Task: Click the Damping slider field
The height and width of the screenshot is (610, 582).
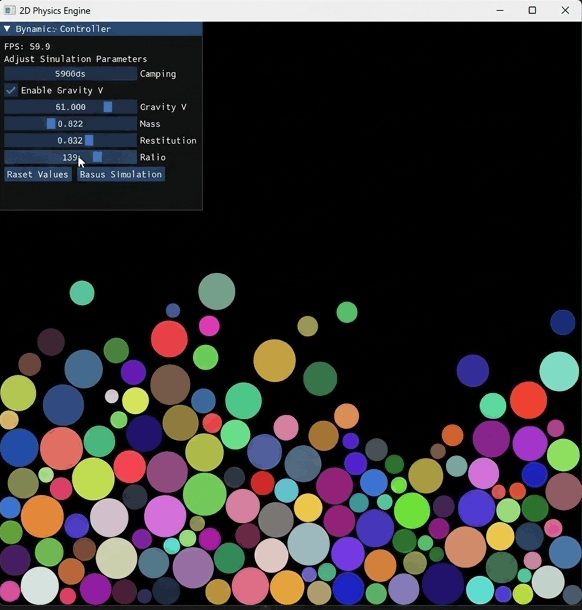Action: [70, 74]
